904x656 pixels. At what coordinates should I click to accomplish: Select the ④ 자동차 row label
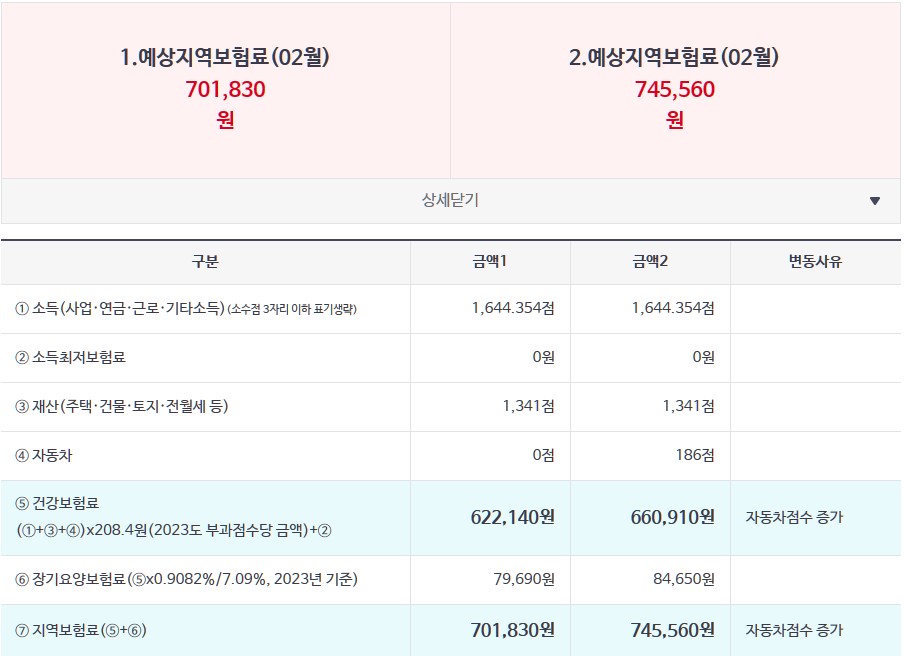(44, 455)
